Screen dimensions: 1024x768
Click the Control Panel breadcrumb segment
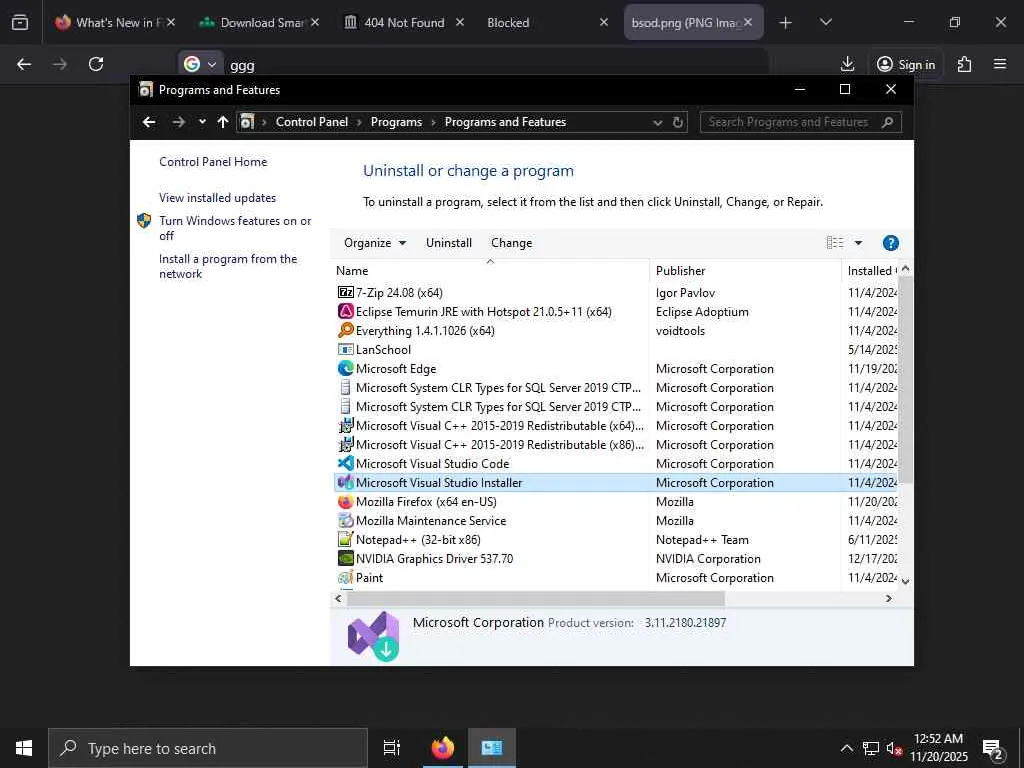(x=312, y=122)
